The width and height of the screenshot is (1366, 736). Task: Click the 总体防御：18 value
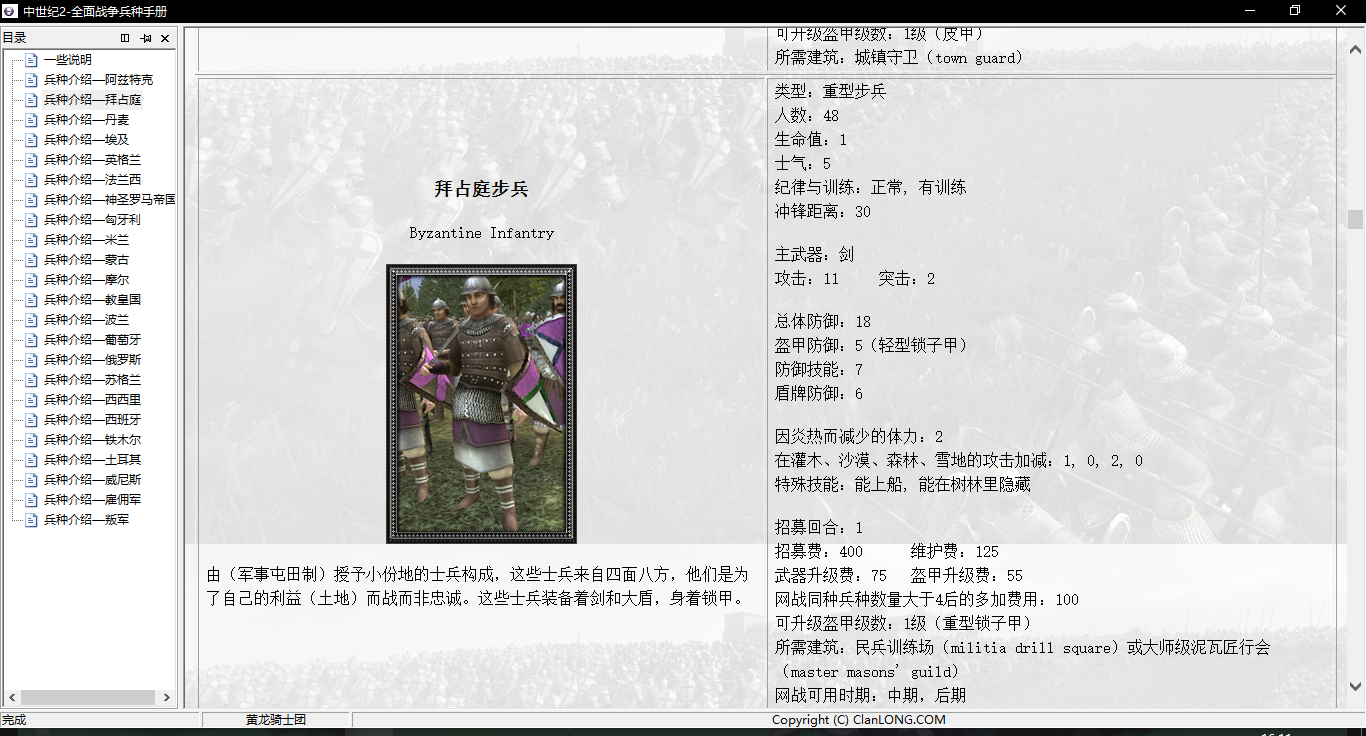823,322
